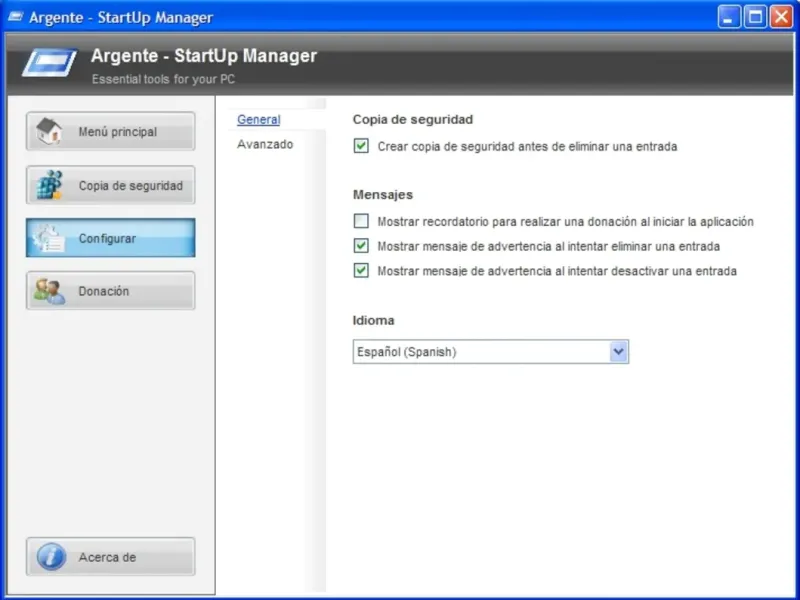Click the 'Essential tools for your PC' tagline

point(163,79)
